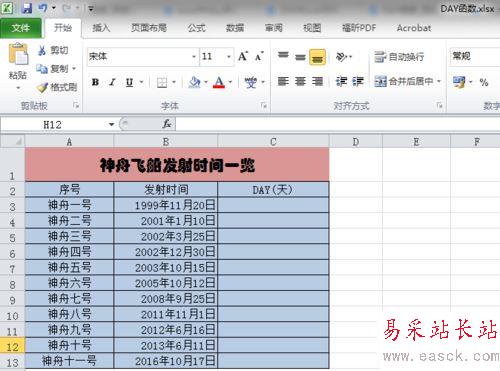Image resolution: width=500 pixels, height=371 pixels.
Task: Open the Copy (复制) dropdown arrow
Action: (x=74, y=69)
